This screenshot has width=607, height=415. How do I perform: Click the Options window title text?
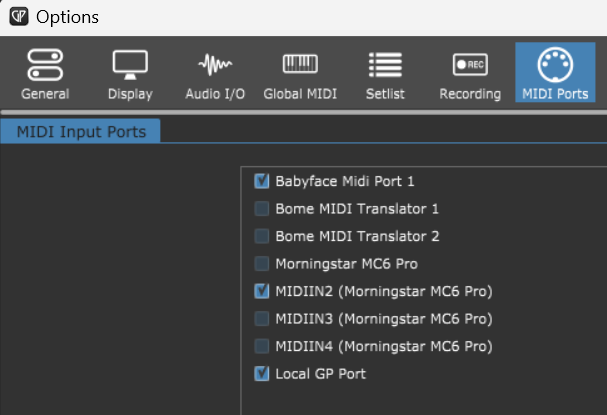click(x=67, y=17)
